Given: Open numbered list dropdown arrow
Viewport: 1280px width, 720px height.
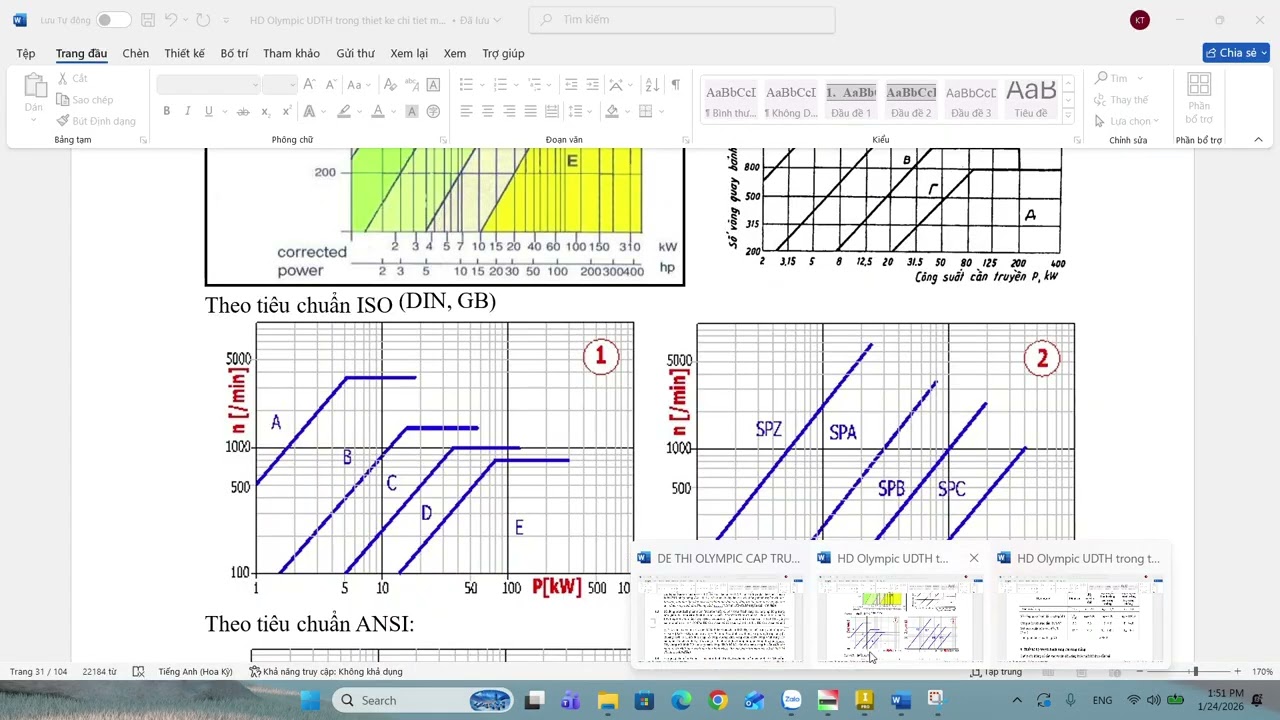Looking at the screenshot, I should coord(516,85).
